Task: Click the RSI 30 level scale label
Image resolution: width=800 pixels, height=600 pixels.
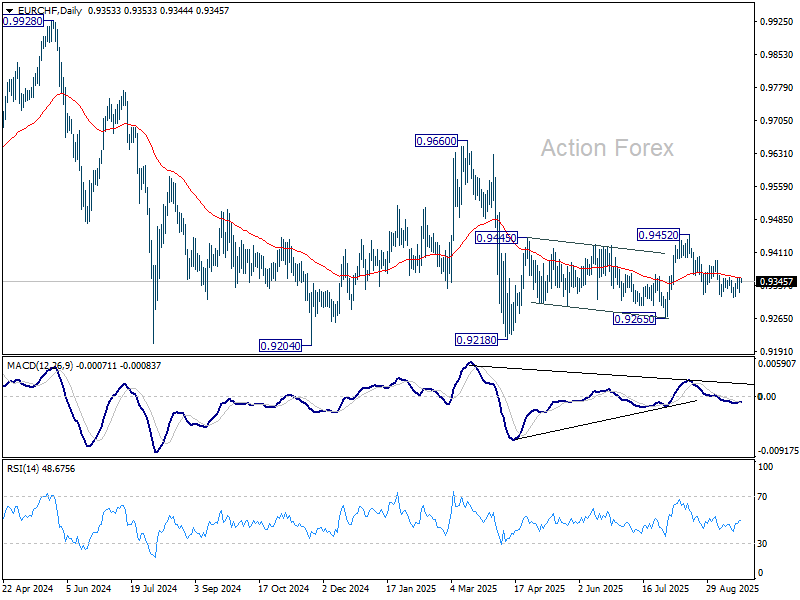Action: point(762,544)
